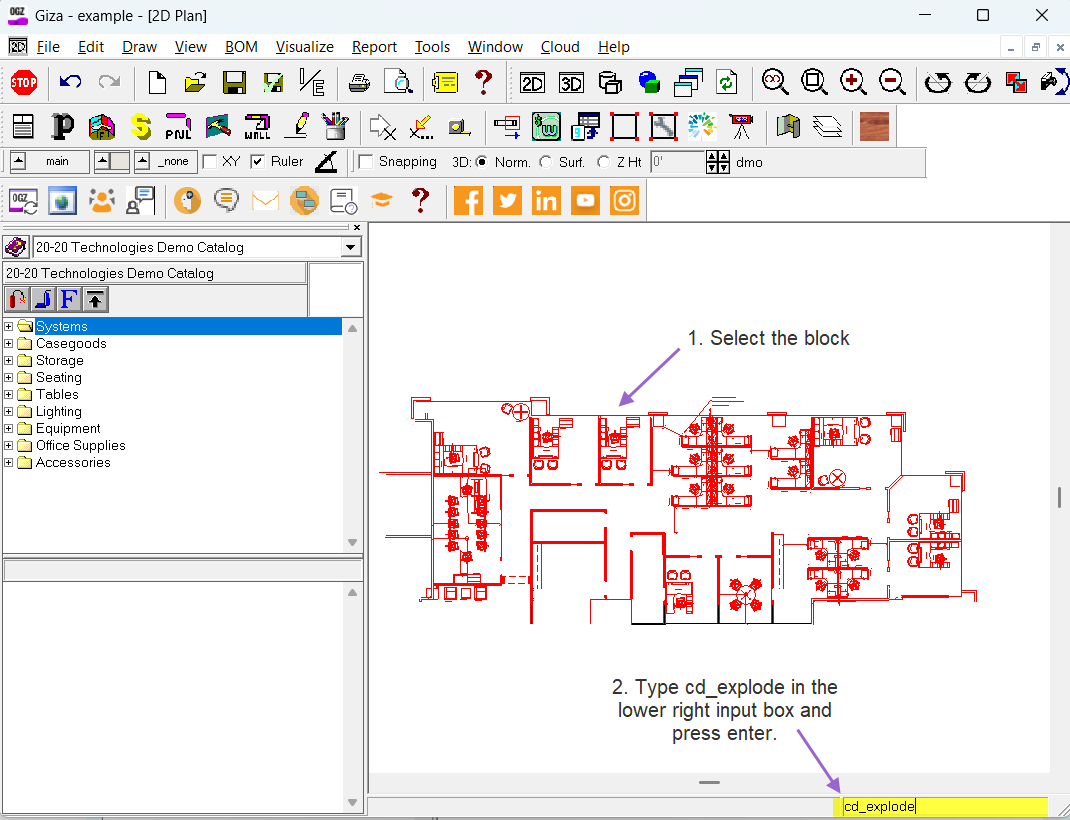The height and width of the screenshot is (820, 1070).
Task: Click the Save floppy disk icon
Action: pos(234,83)
